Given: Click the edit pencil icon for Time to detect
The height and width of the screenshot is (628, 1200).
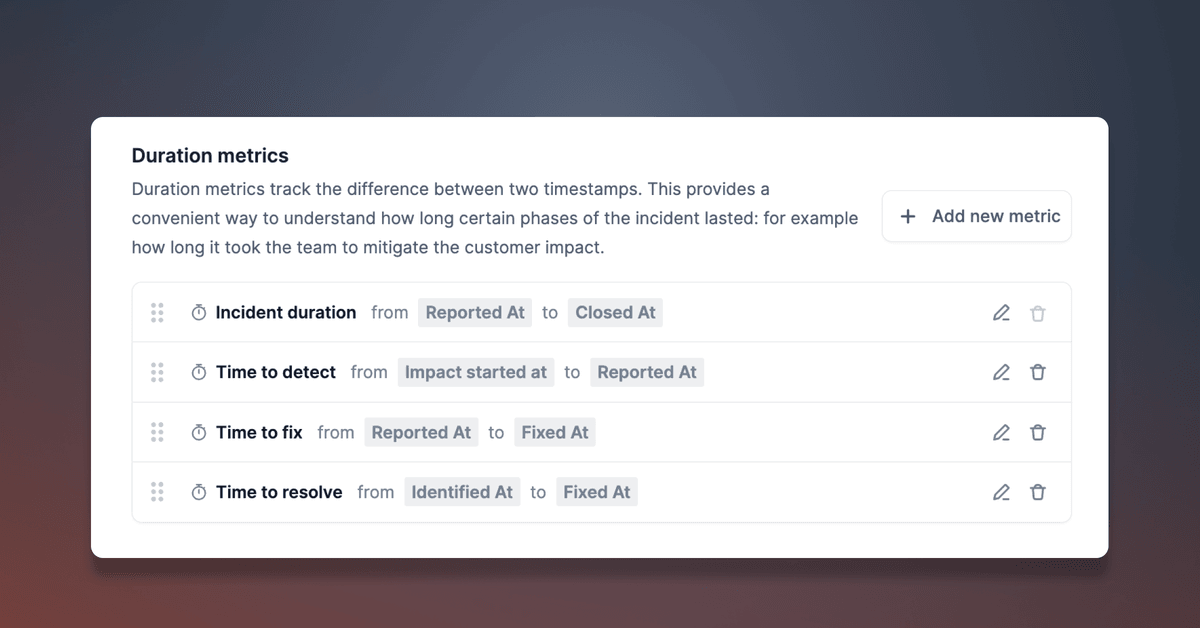Looking at the screenshot, I should pos(1001,372).
